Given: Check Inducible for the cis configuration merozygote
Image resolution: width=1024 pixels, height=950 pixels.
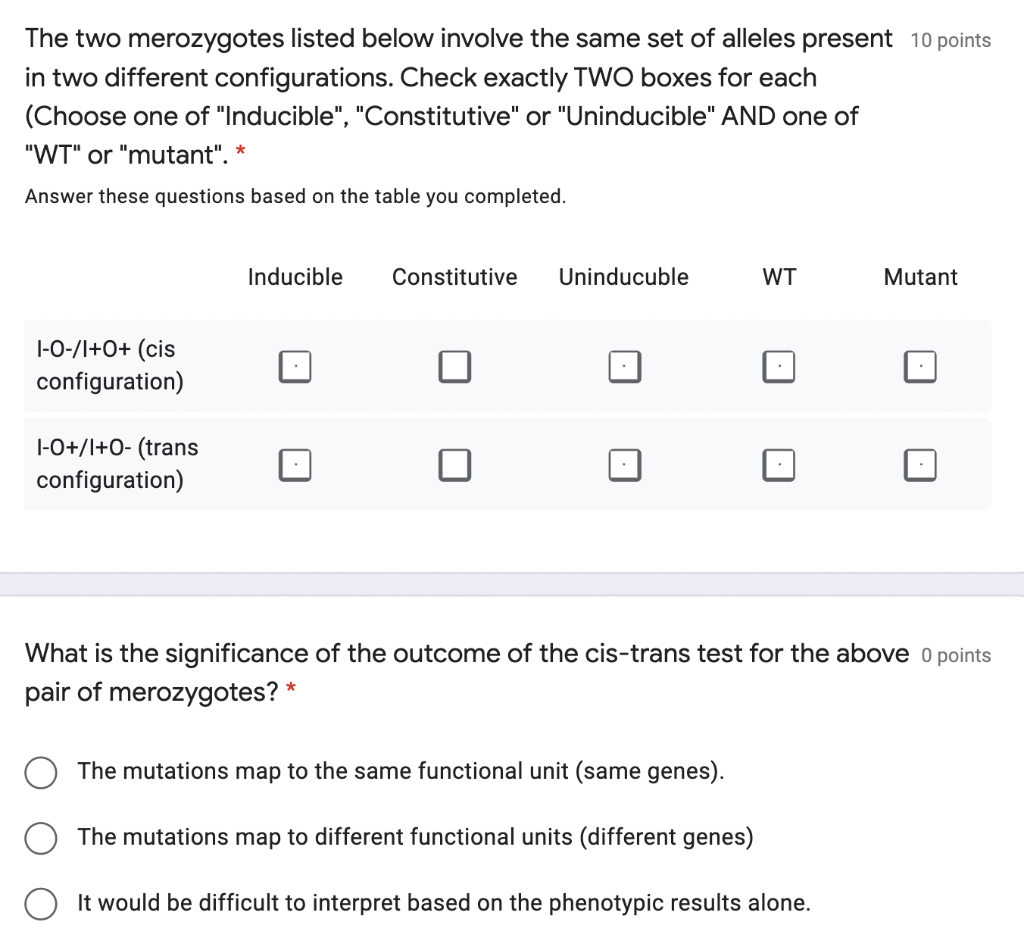Looking at the screenshot, I should (295, 366).
